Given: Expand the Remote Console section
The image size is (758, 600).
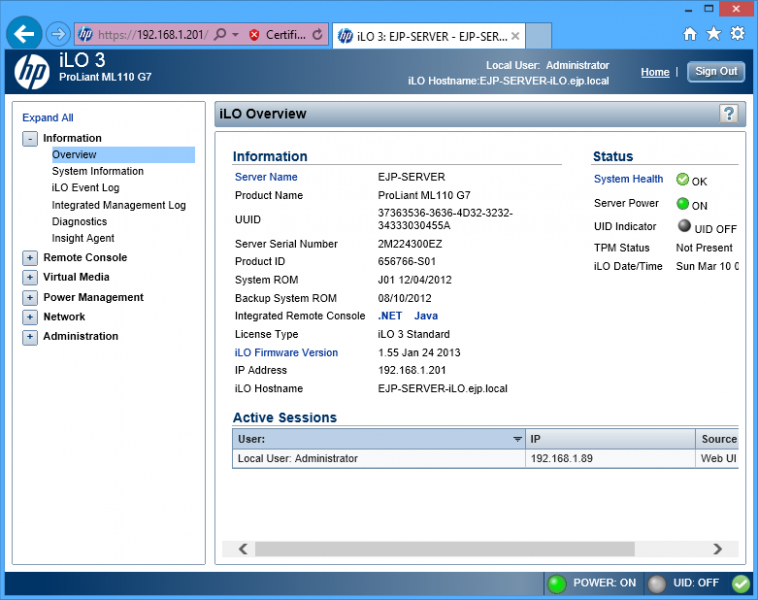Looking at the screenshot, I should (30, 258).
